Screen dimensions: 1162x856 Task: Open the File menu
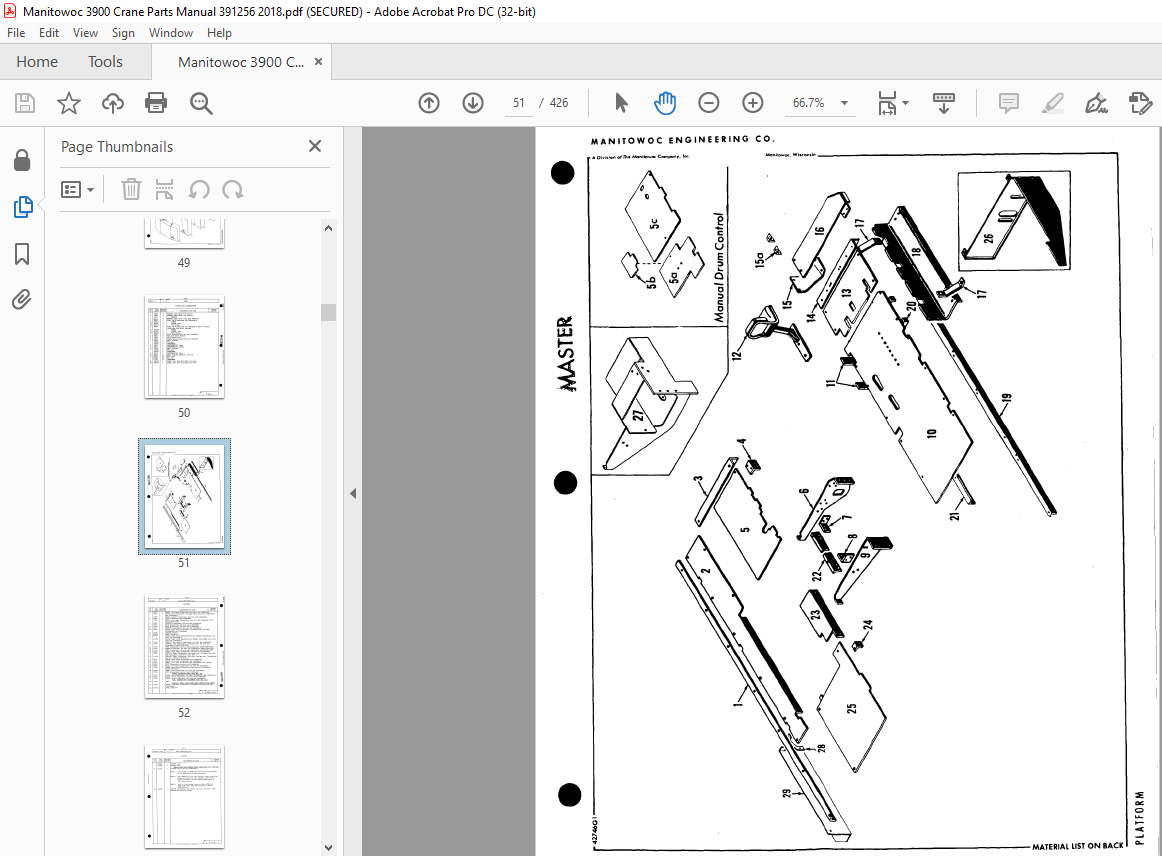coord(16,33)
